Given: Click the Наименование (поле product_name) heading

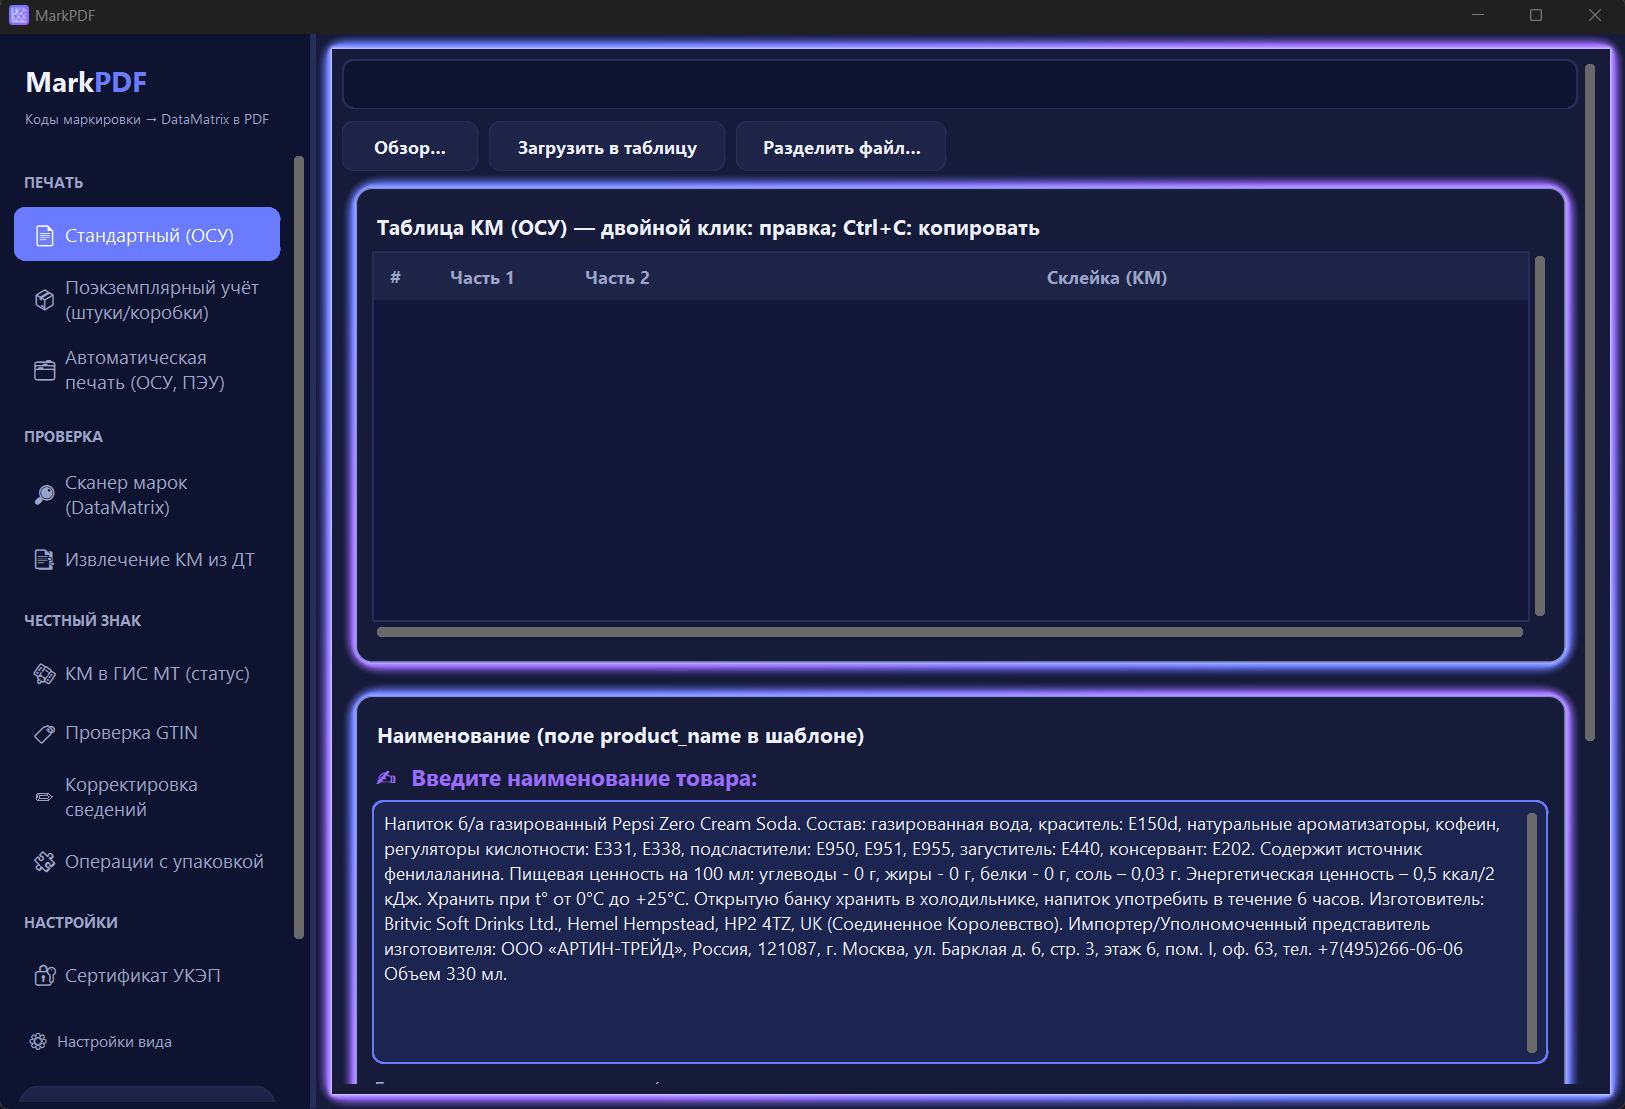Looking at the screenshot, I should coord(621,736).
